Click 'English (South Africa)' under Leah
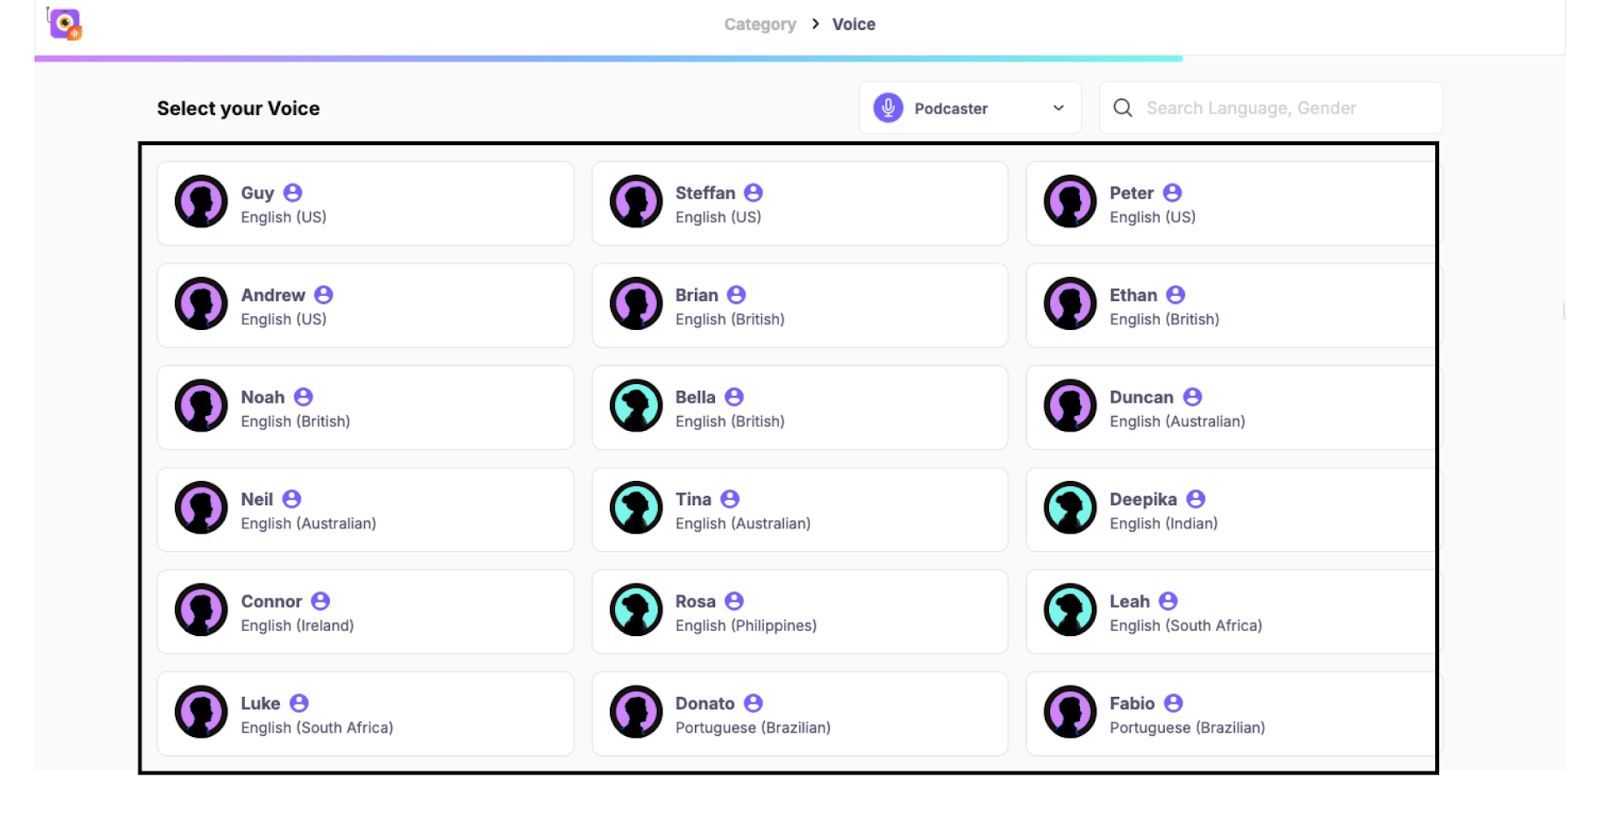 point(1186,625)
